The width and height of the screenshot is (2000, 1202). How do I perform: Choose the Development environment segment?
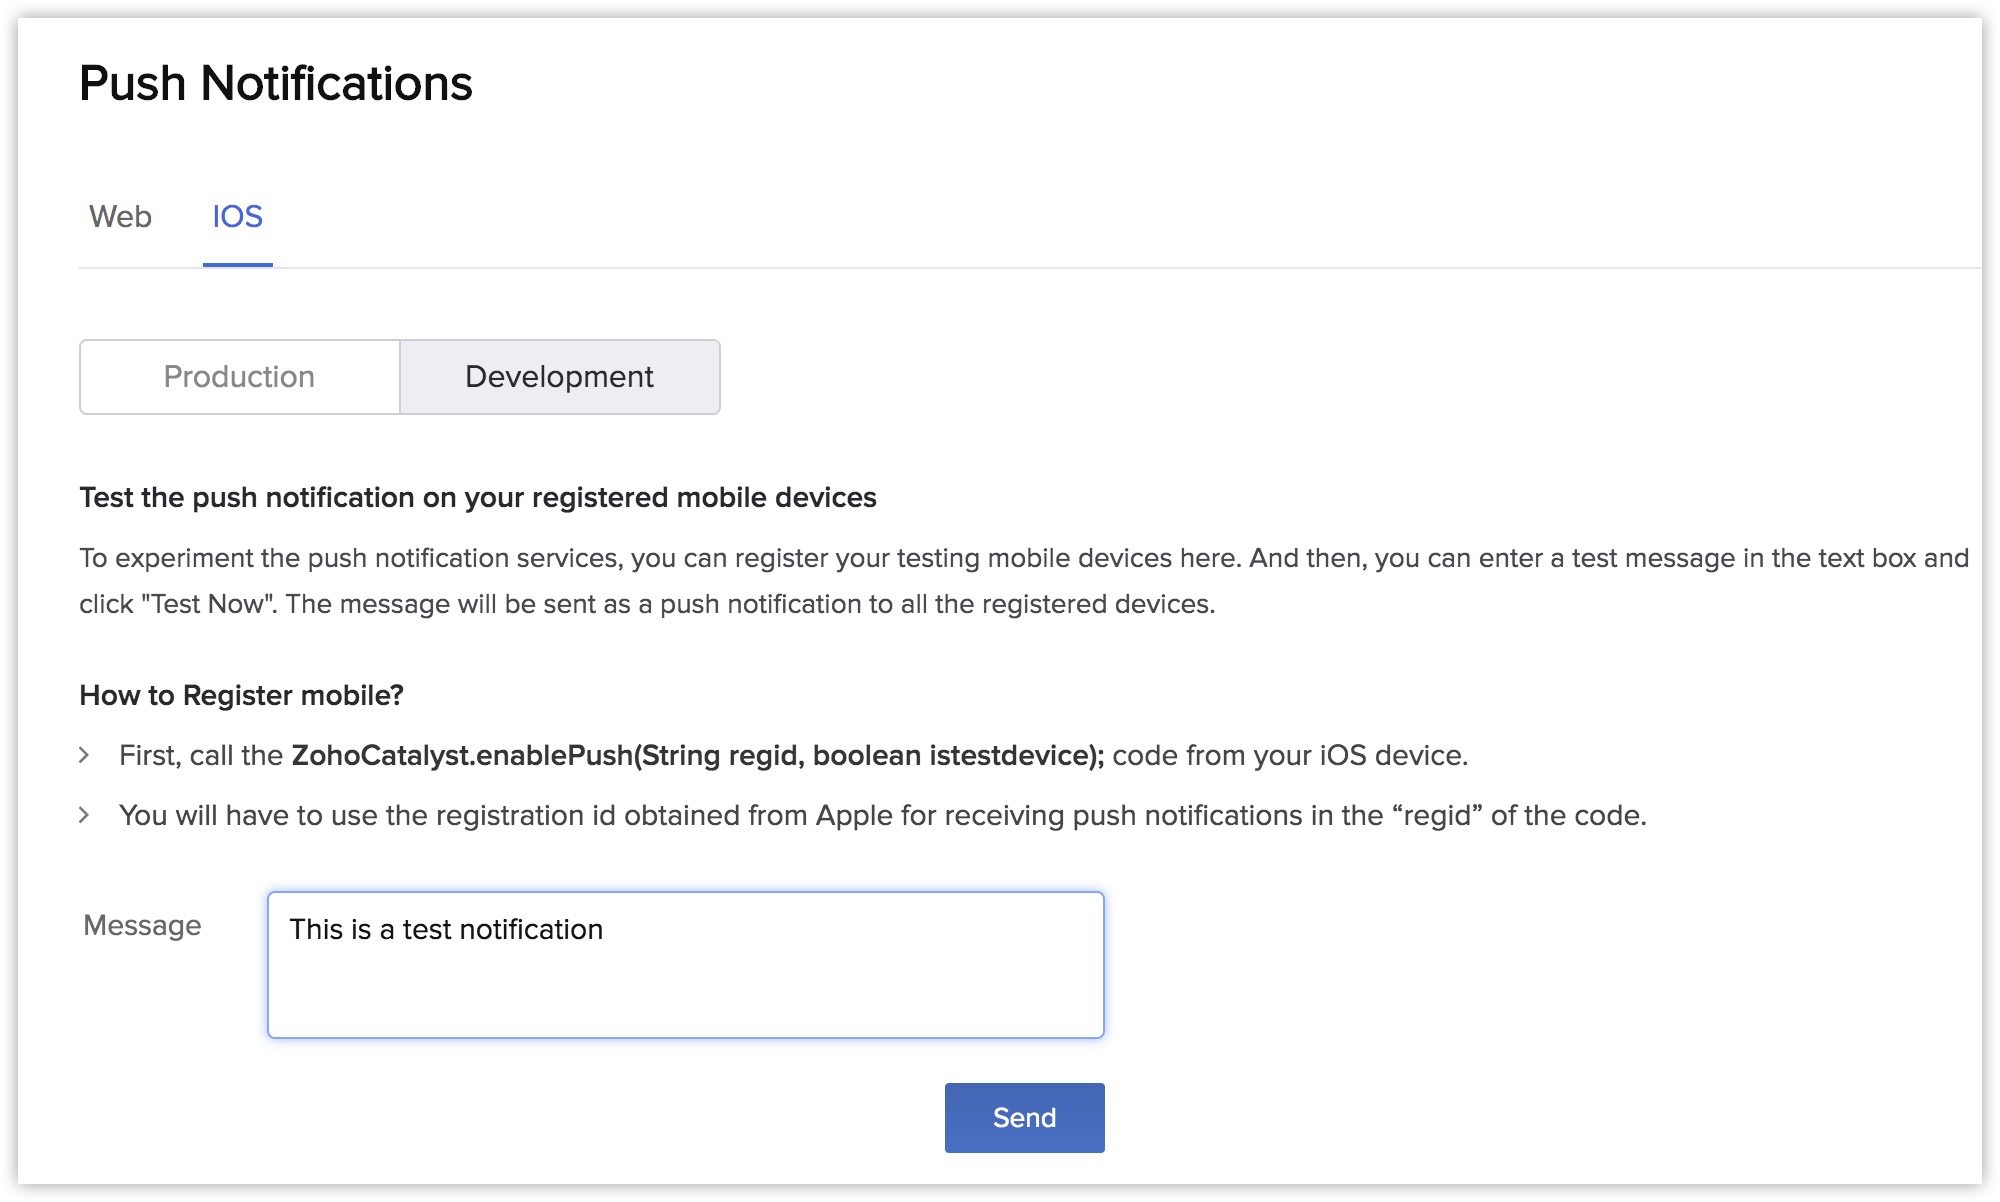tap(559, 377)
